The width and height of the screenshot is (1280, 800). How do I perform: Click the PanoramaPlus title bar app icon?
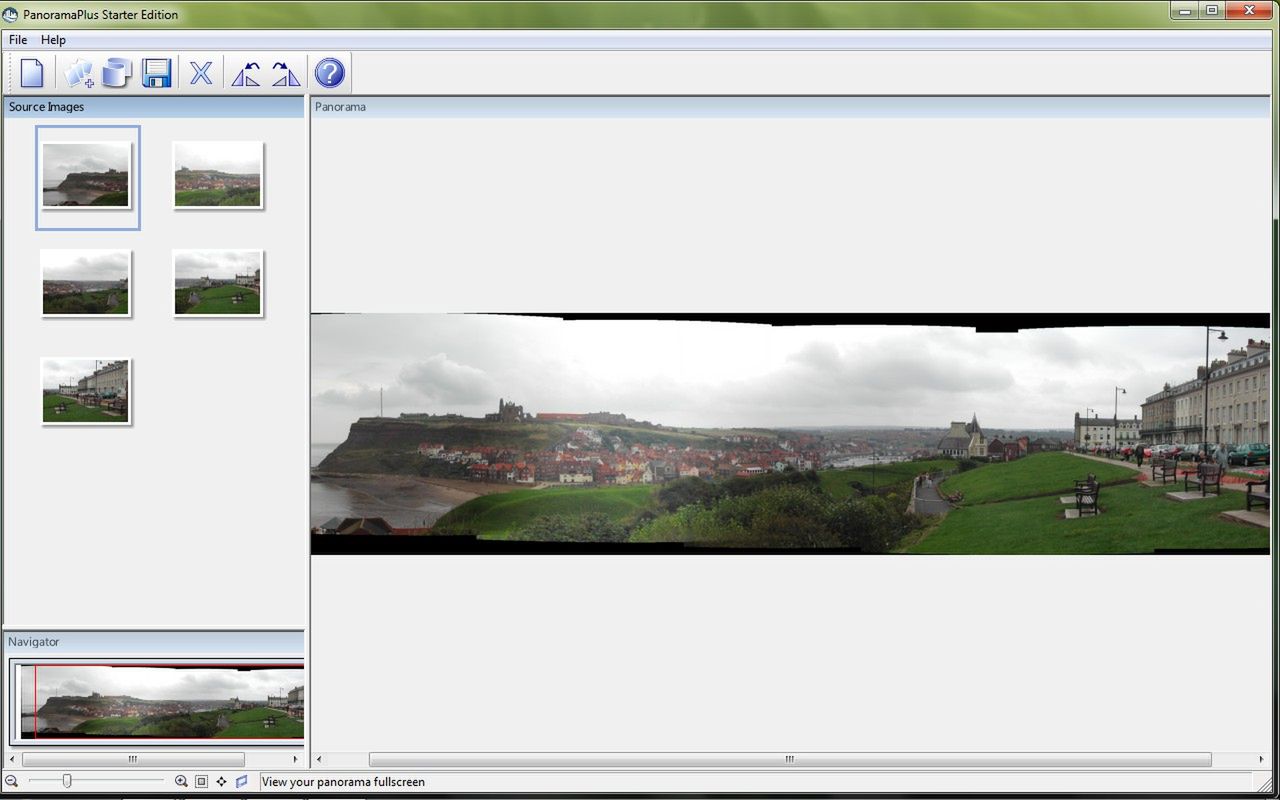[11, 14]
